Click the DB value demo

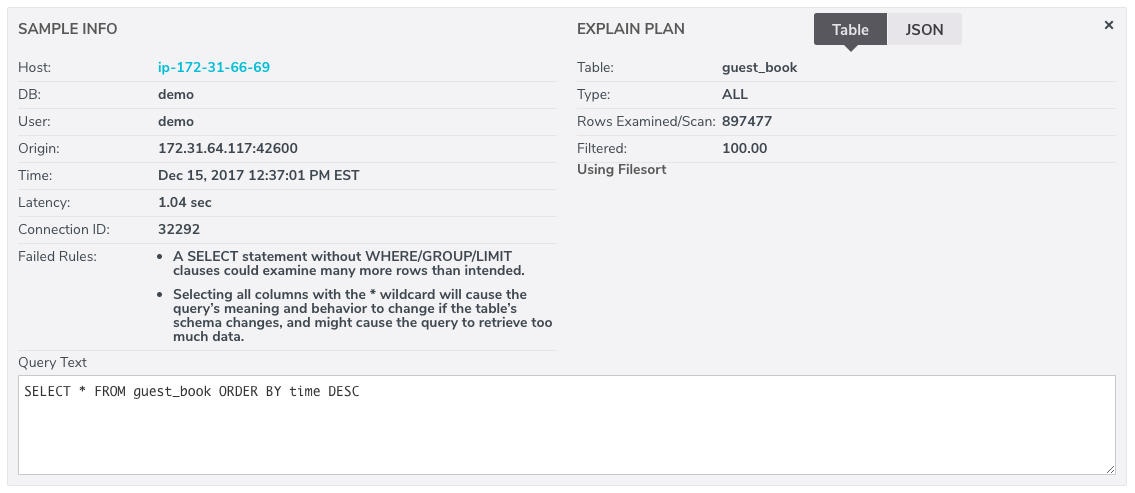(x=176, y=94)
